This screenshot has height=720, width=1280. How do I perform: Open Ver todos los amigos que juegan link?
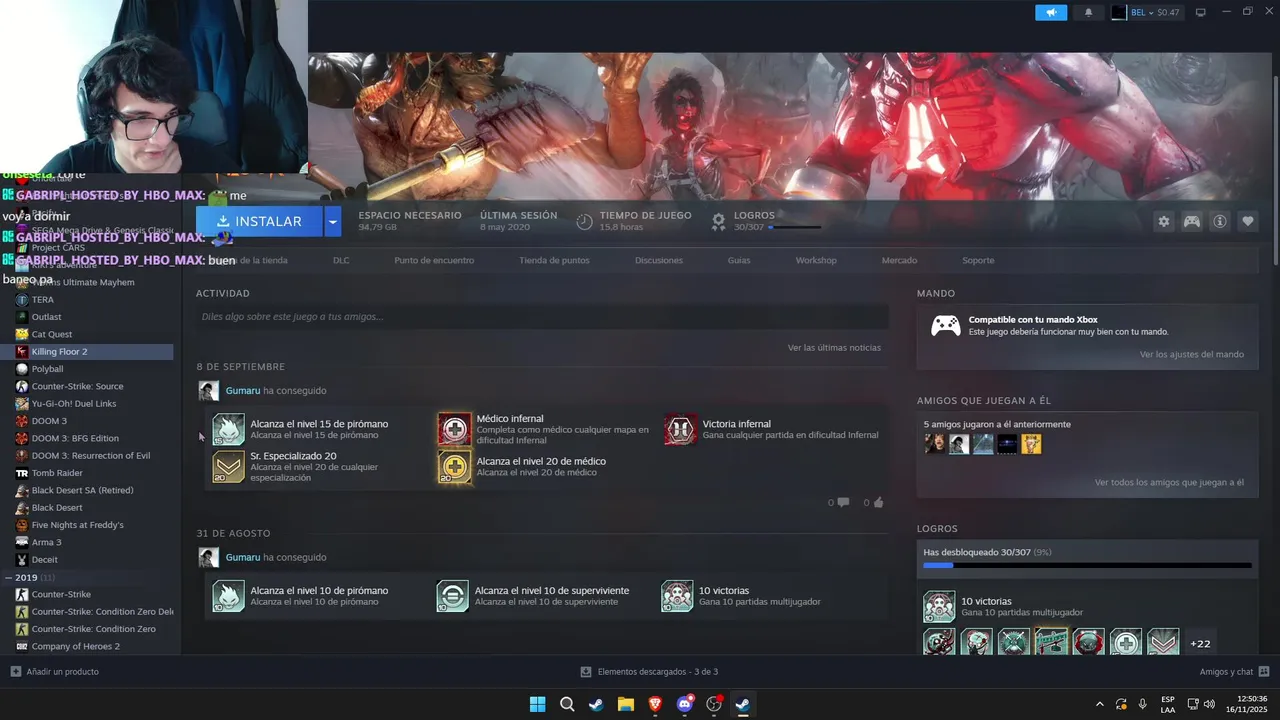[1169, 482]
